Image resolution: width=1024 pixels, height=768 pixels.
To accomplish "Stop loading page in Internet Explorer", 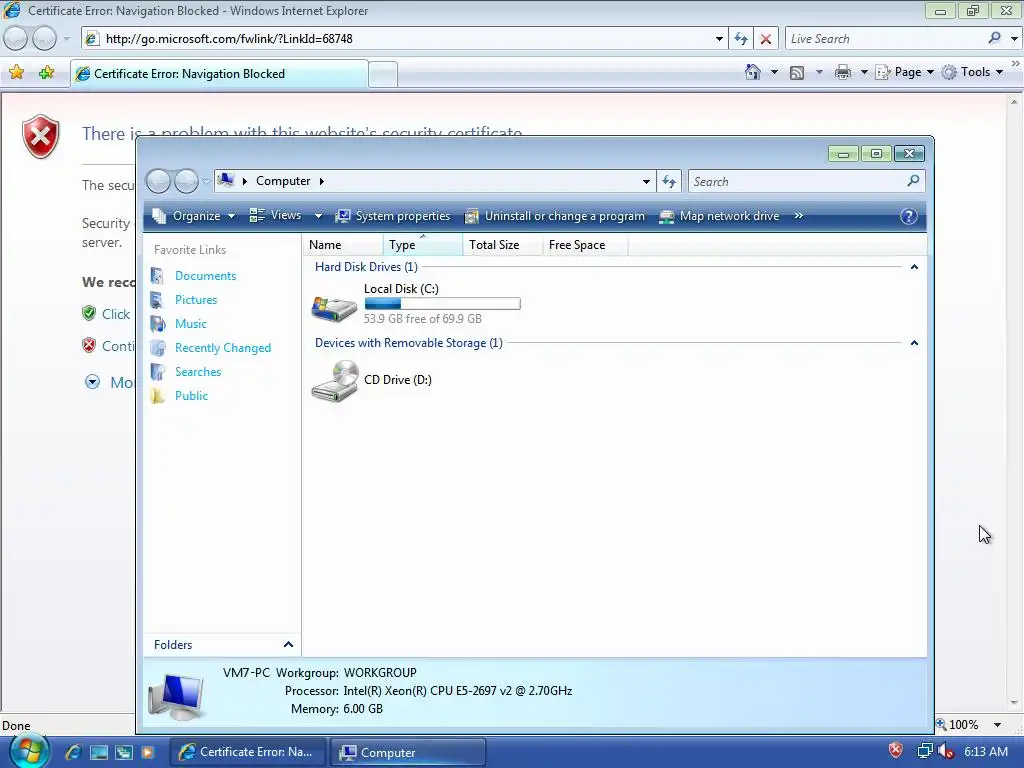I will coord(765,39).
